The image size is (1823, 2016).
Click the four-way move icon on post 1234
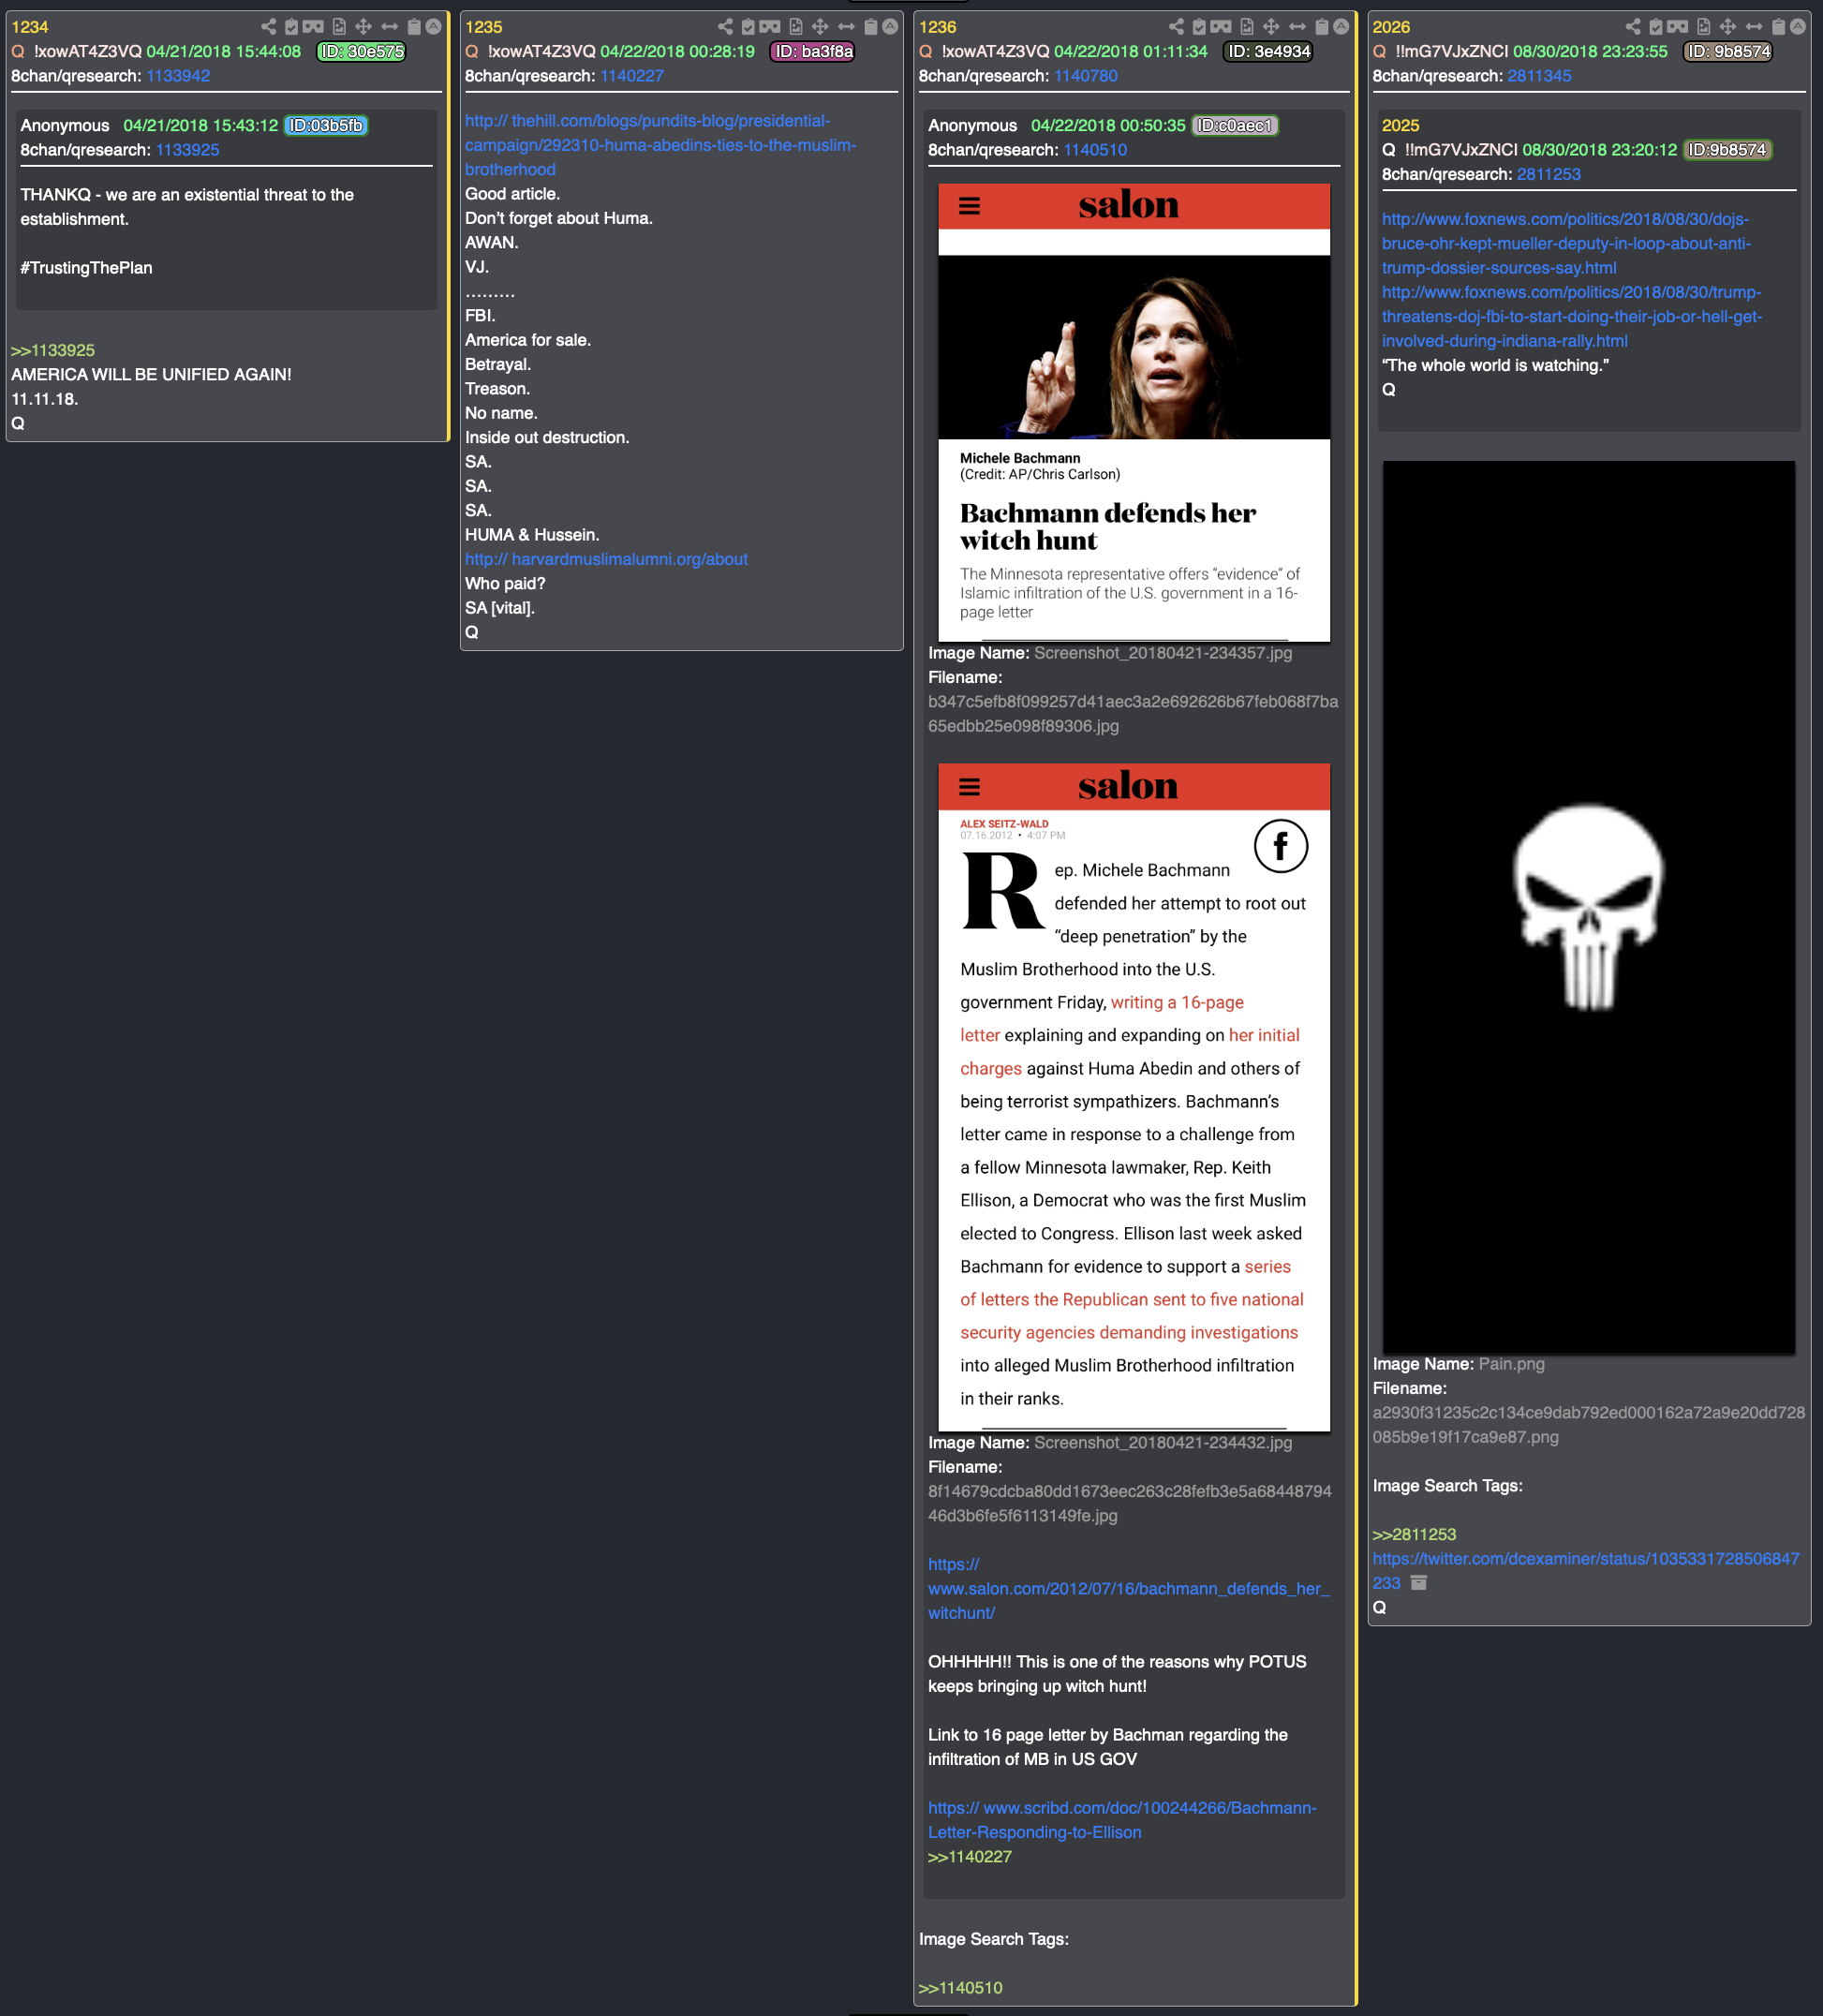(x=364, y=27)
